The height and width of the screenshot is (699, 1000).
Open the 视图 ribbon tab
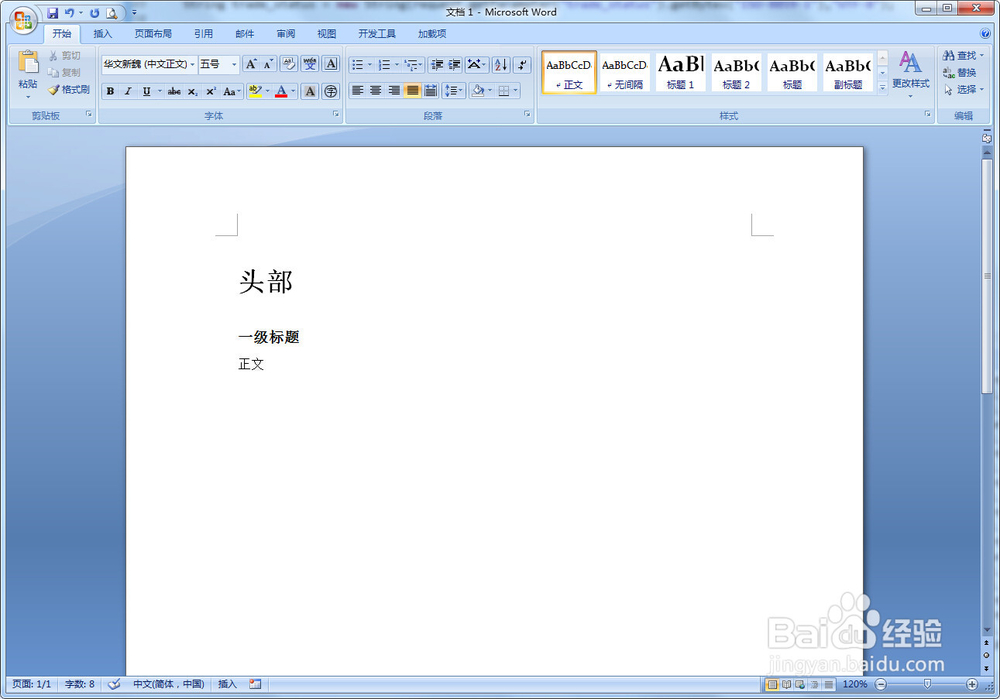pos(326,33)
